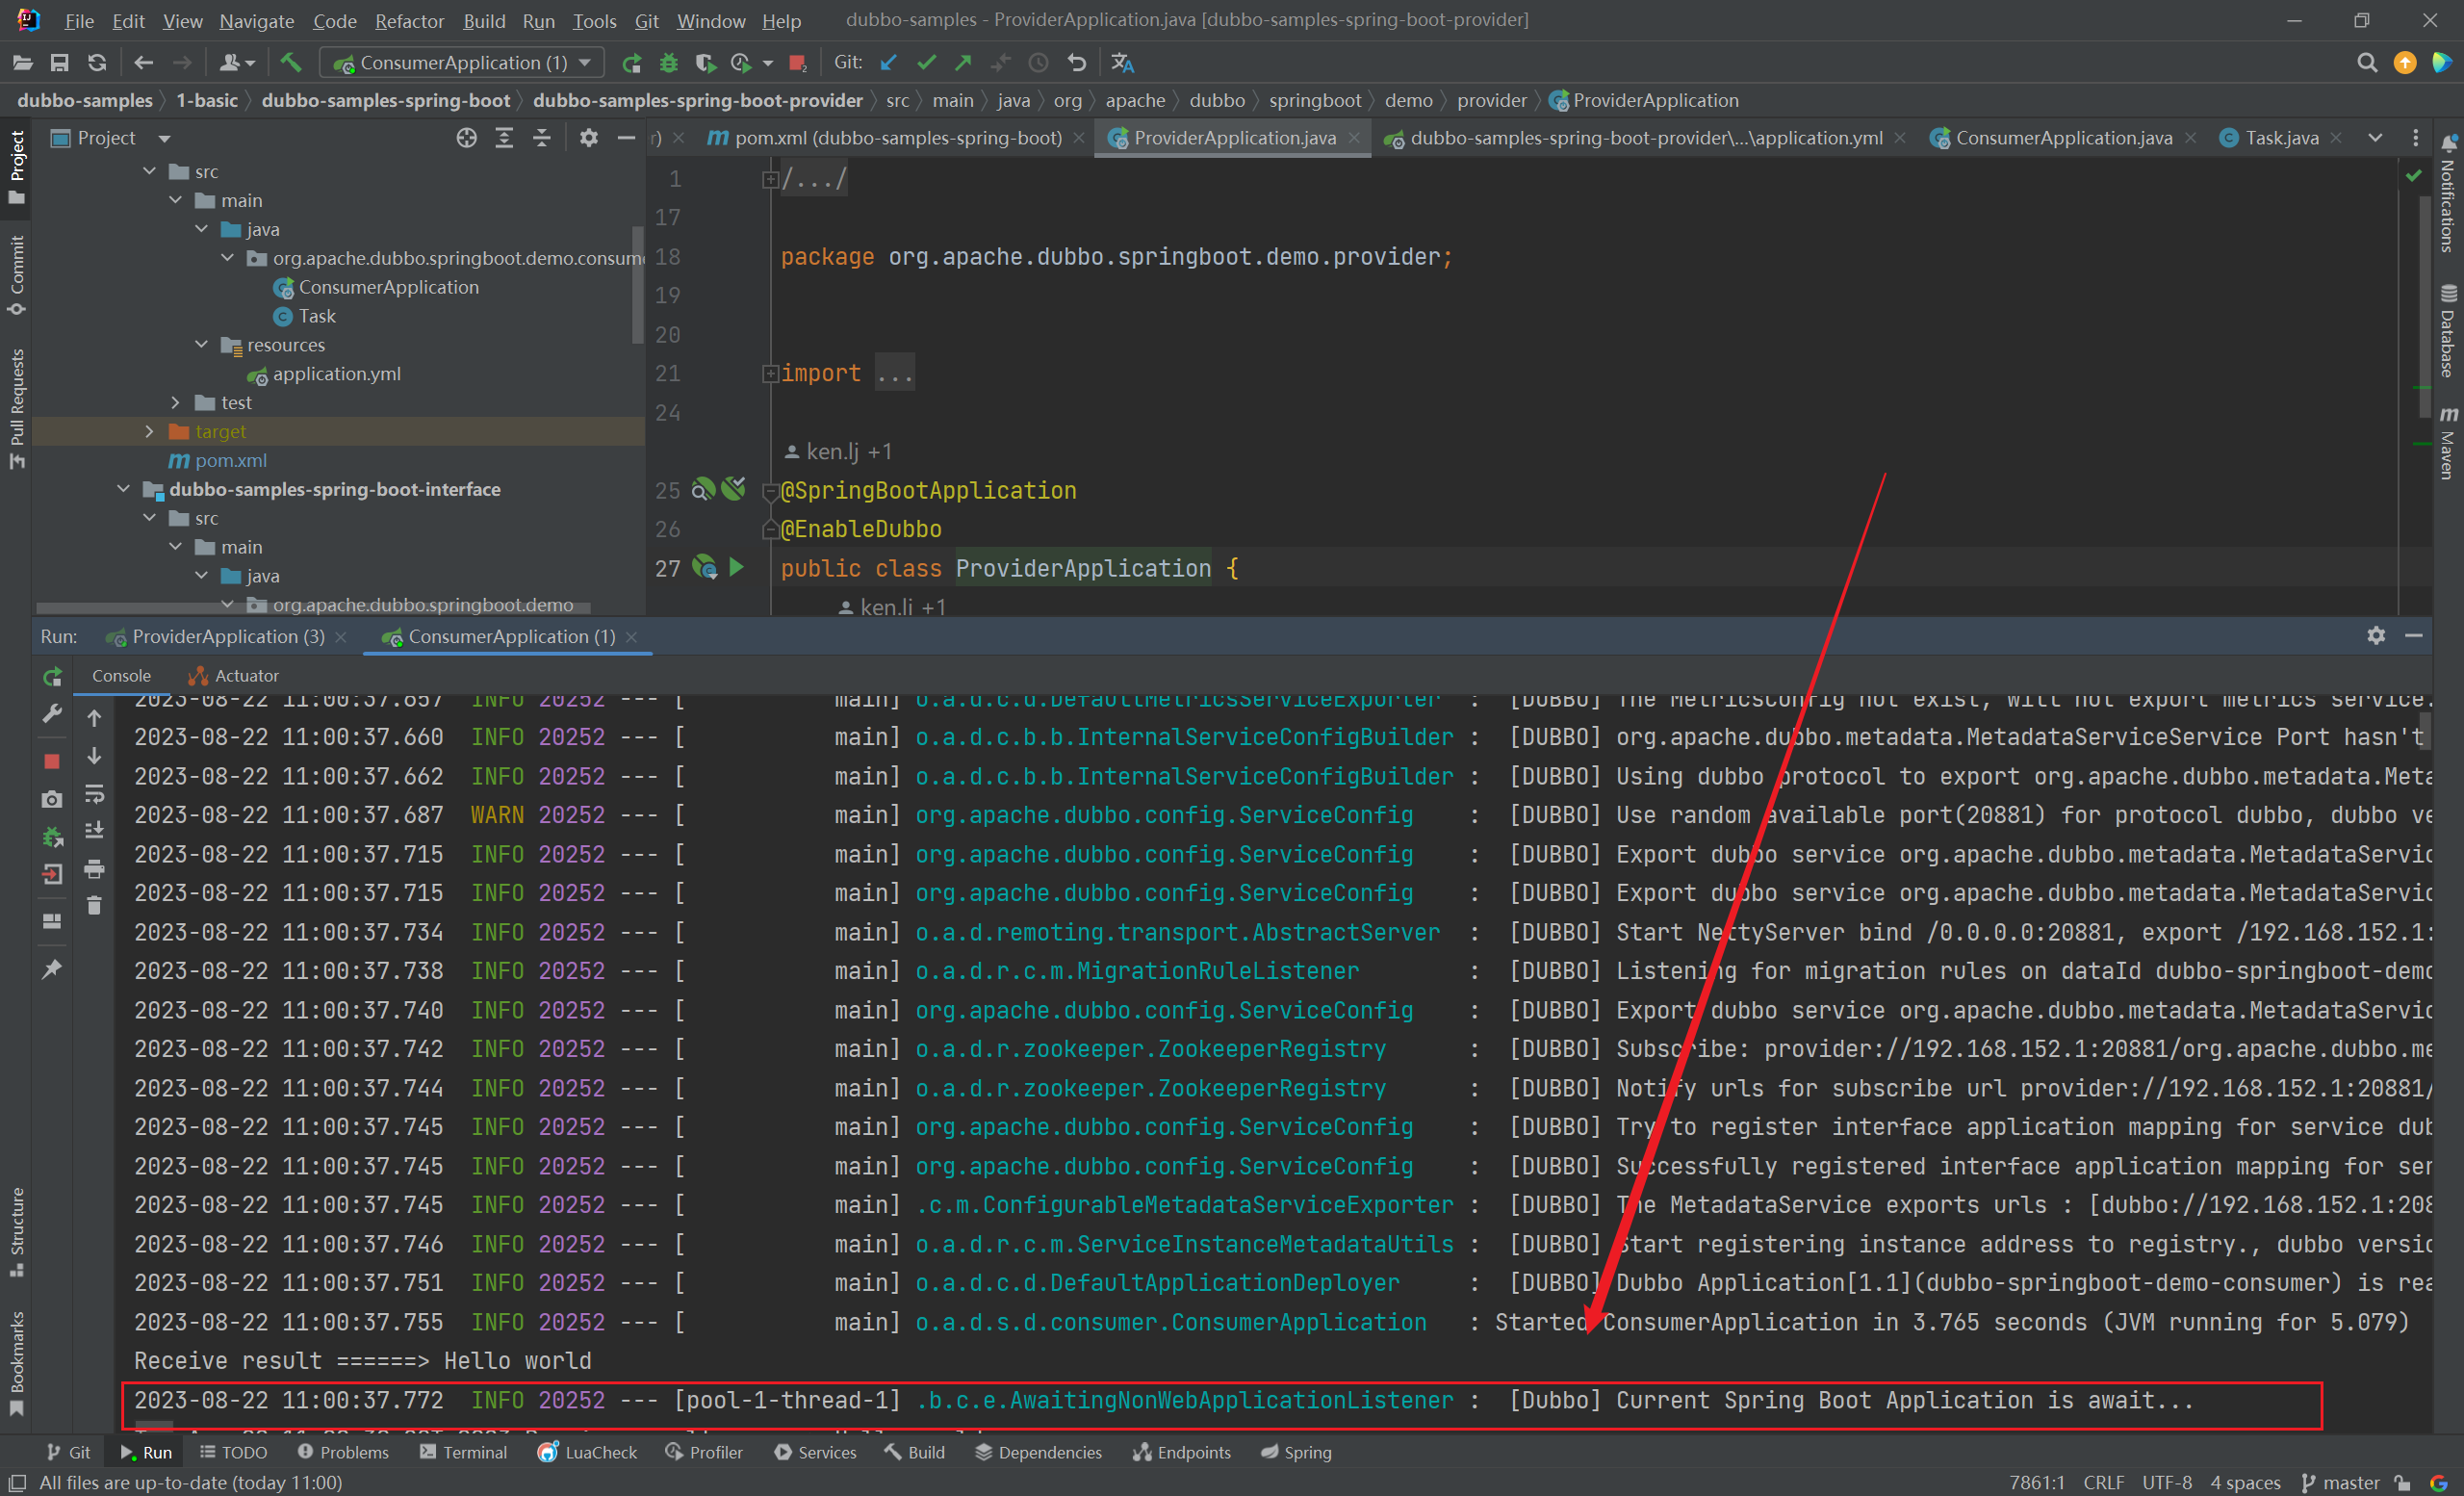Expand the dubbo-samples-spring-boot-interface module
Image resolution: width=2464 pixels, height=1496 pixels.
click(x=132, y=487)
